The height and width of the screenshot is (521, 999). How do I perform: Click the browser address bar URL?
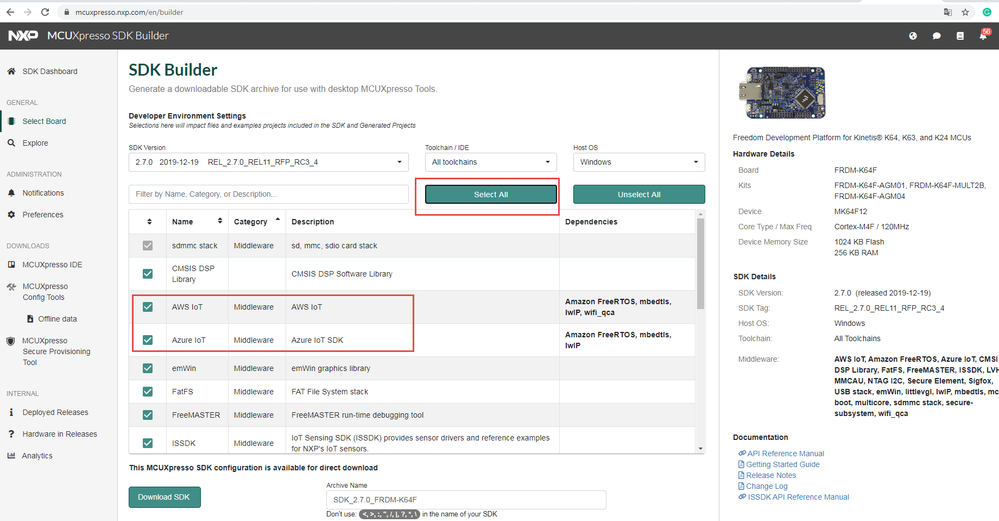pyautogui.click(x=129, y=12)
